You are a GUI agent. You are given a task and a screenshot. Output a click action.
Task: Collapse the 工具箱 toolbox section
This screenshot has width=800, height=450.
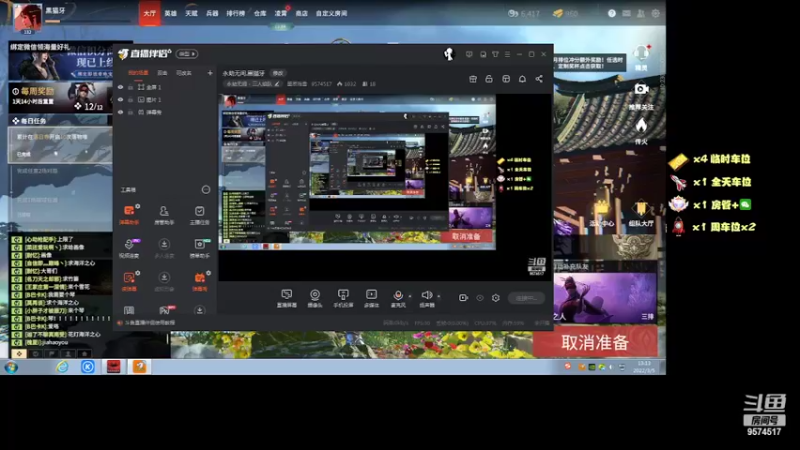pos(206,190)
